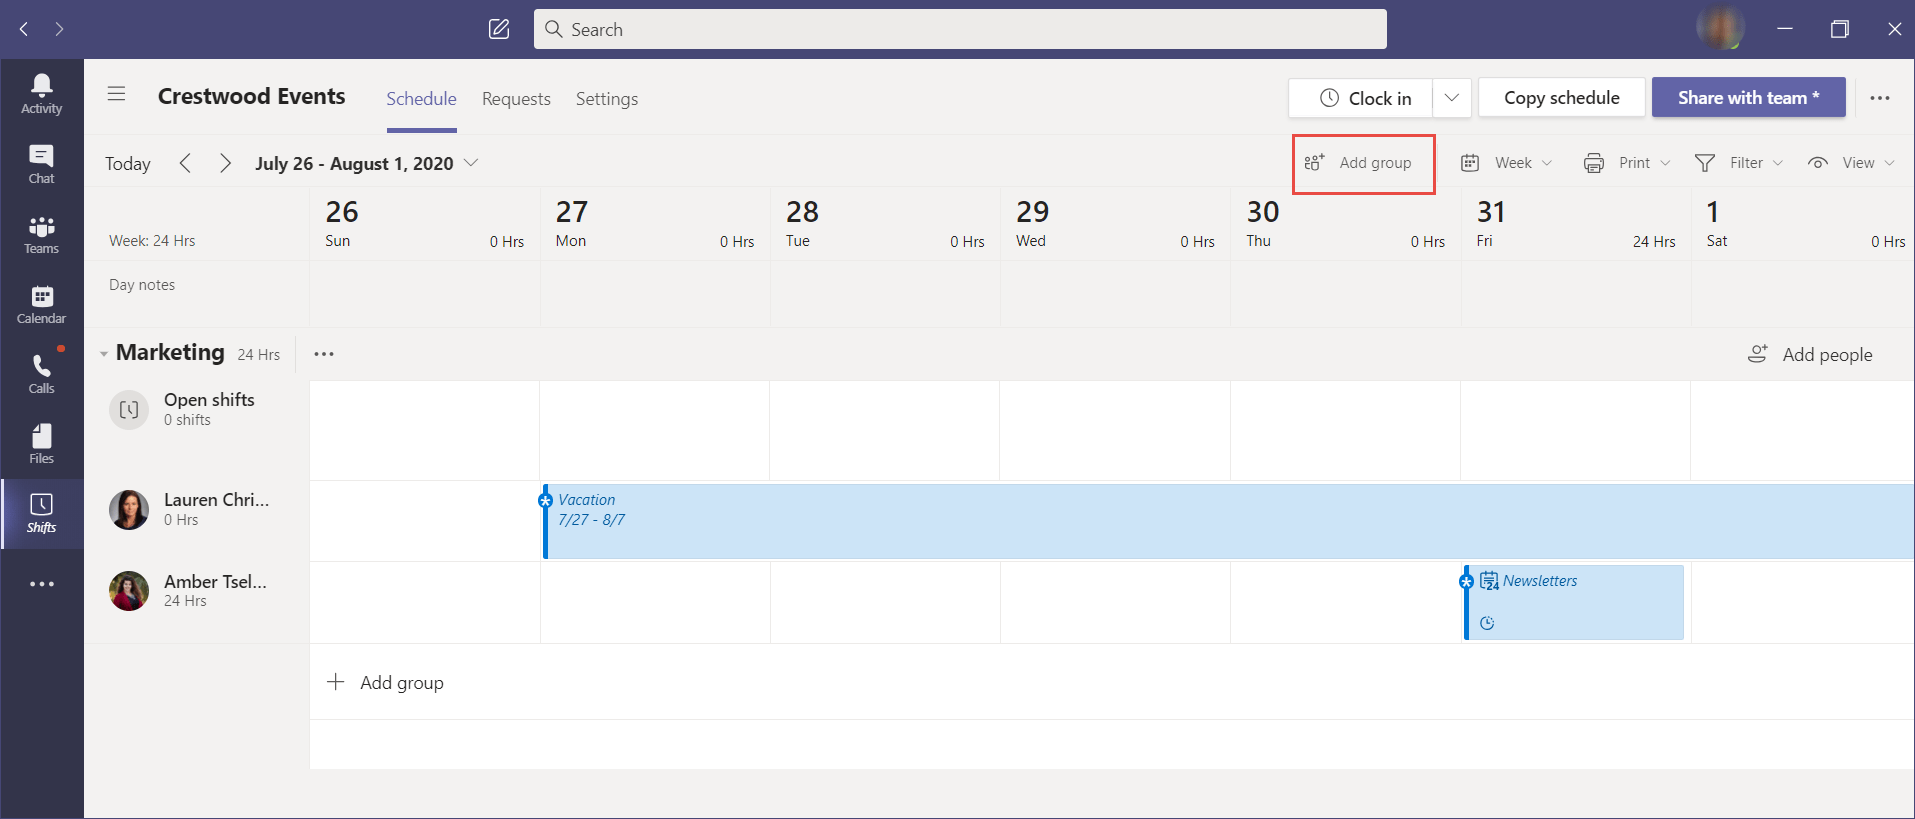Click Add group in the toolbar
The height and width of the screenshot is (819, 1915).
click(x=1359, y=163)
